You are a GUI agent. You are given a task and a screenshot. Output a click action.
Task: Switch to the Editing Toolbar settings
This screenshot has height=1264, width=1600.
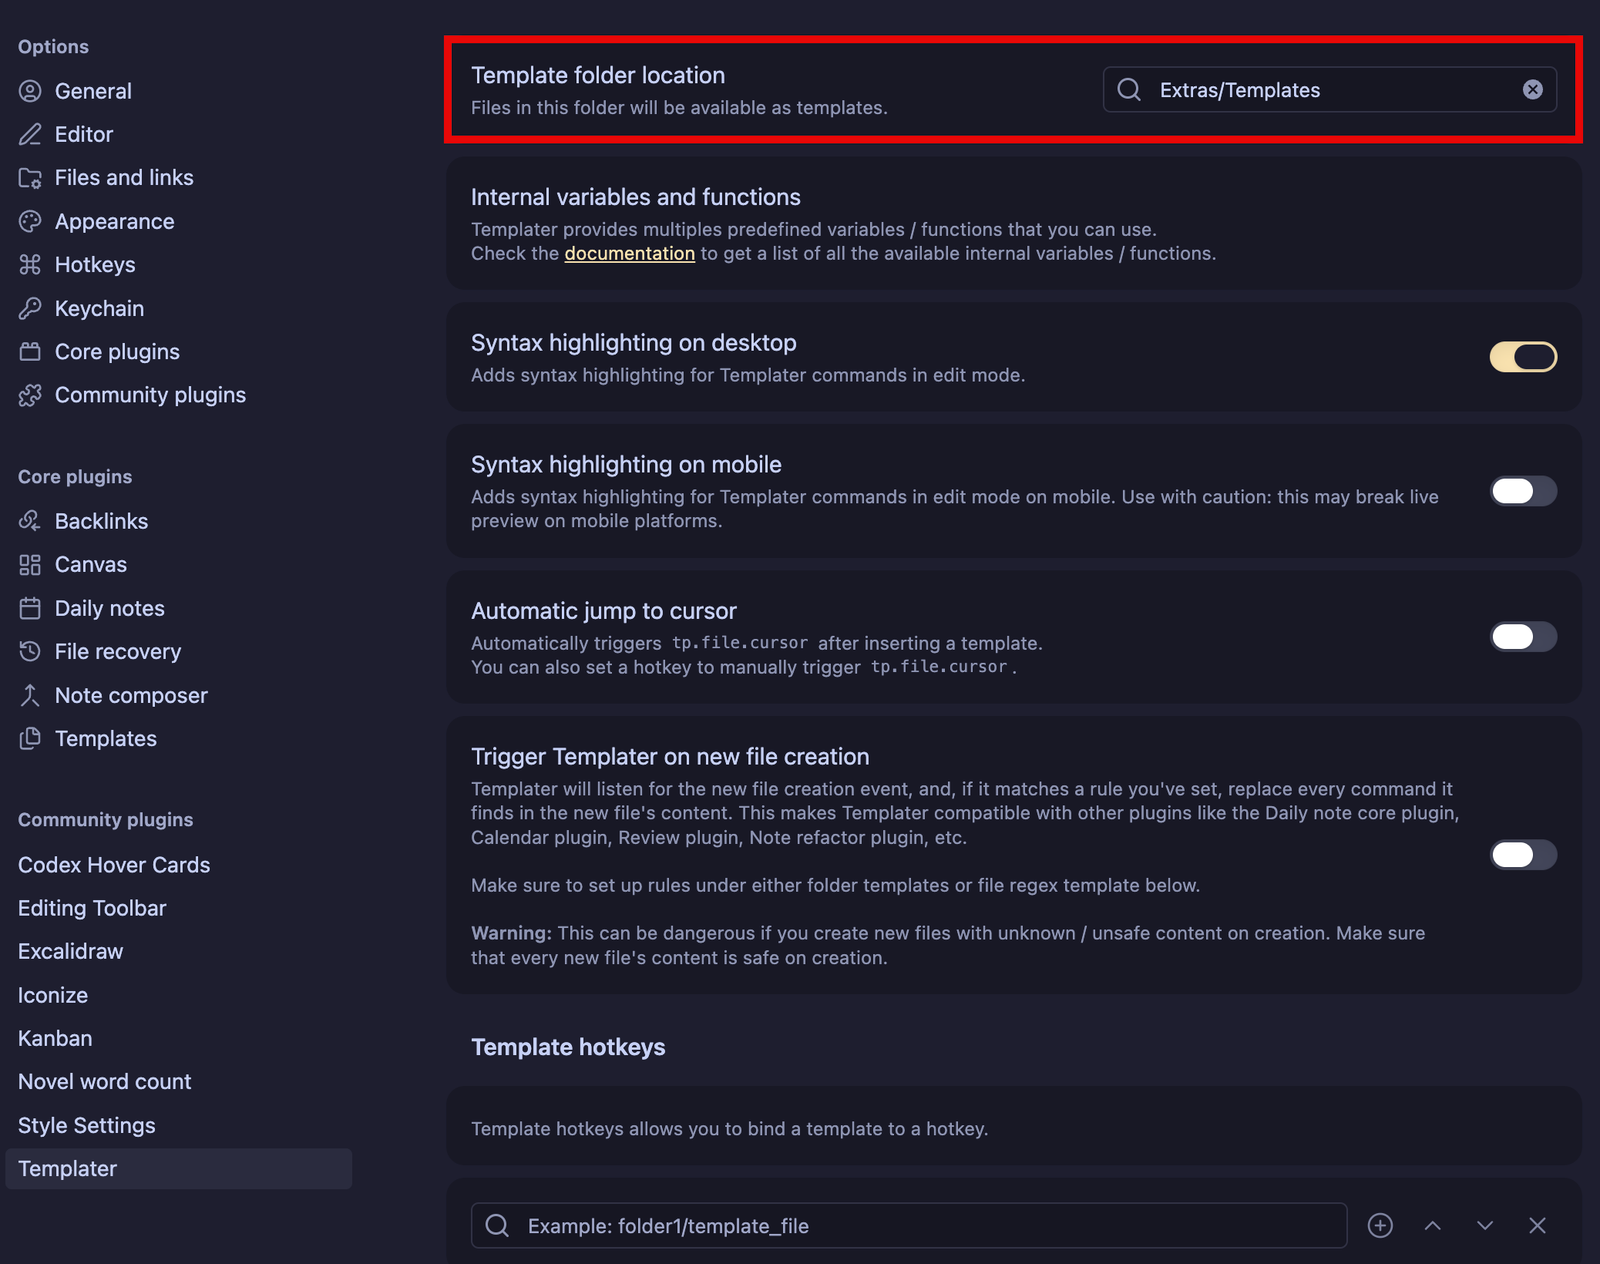pyautogui.click(x=91, y=908)
